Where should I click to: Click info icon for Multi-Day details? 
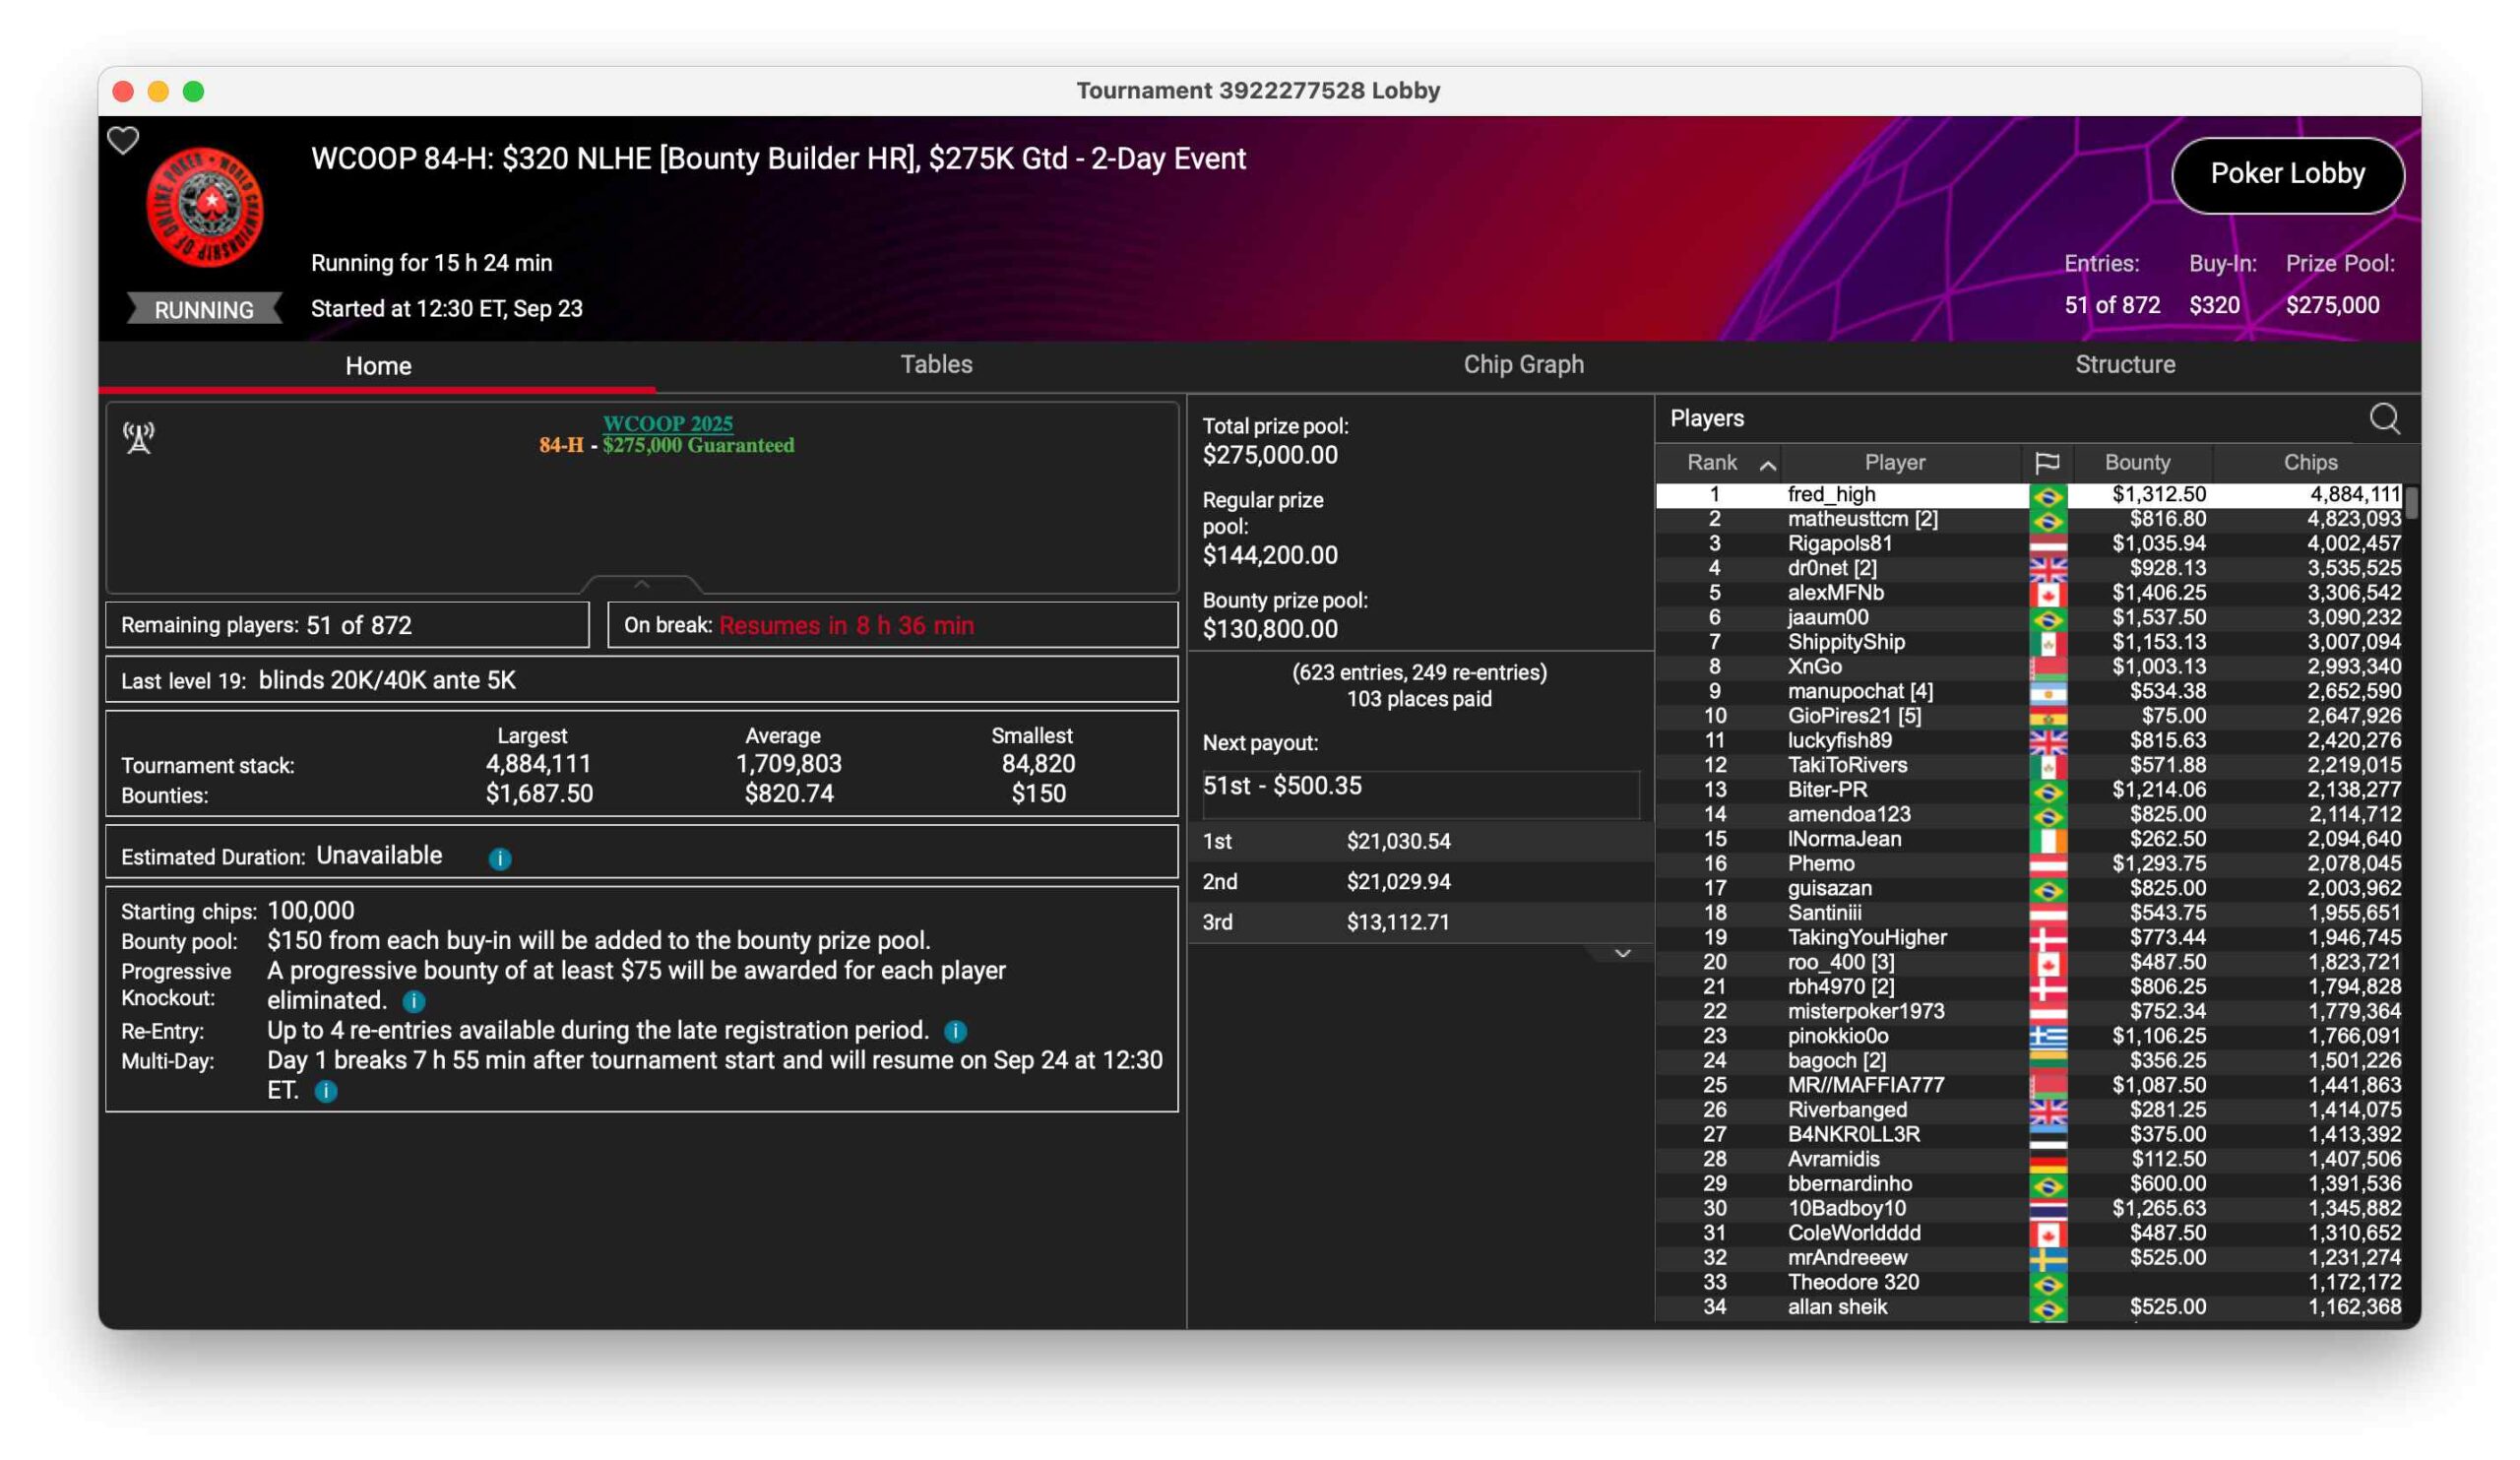[x=326, y=1091]
